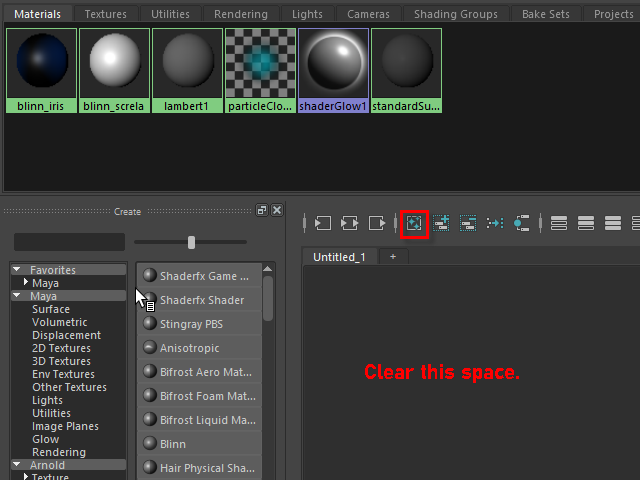Click the Input and output connections icon
This screenshot has height=480, width=640.
point(350,223)
